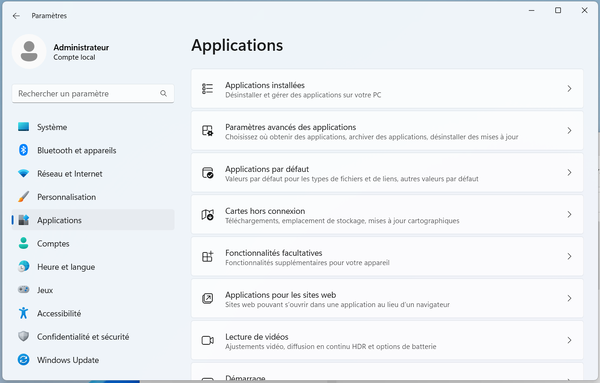Click the Personnalisation paintbrush icon
This screenshot has height=383, width=600.
23,197
